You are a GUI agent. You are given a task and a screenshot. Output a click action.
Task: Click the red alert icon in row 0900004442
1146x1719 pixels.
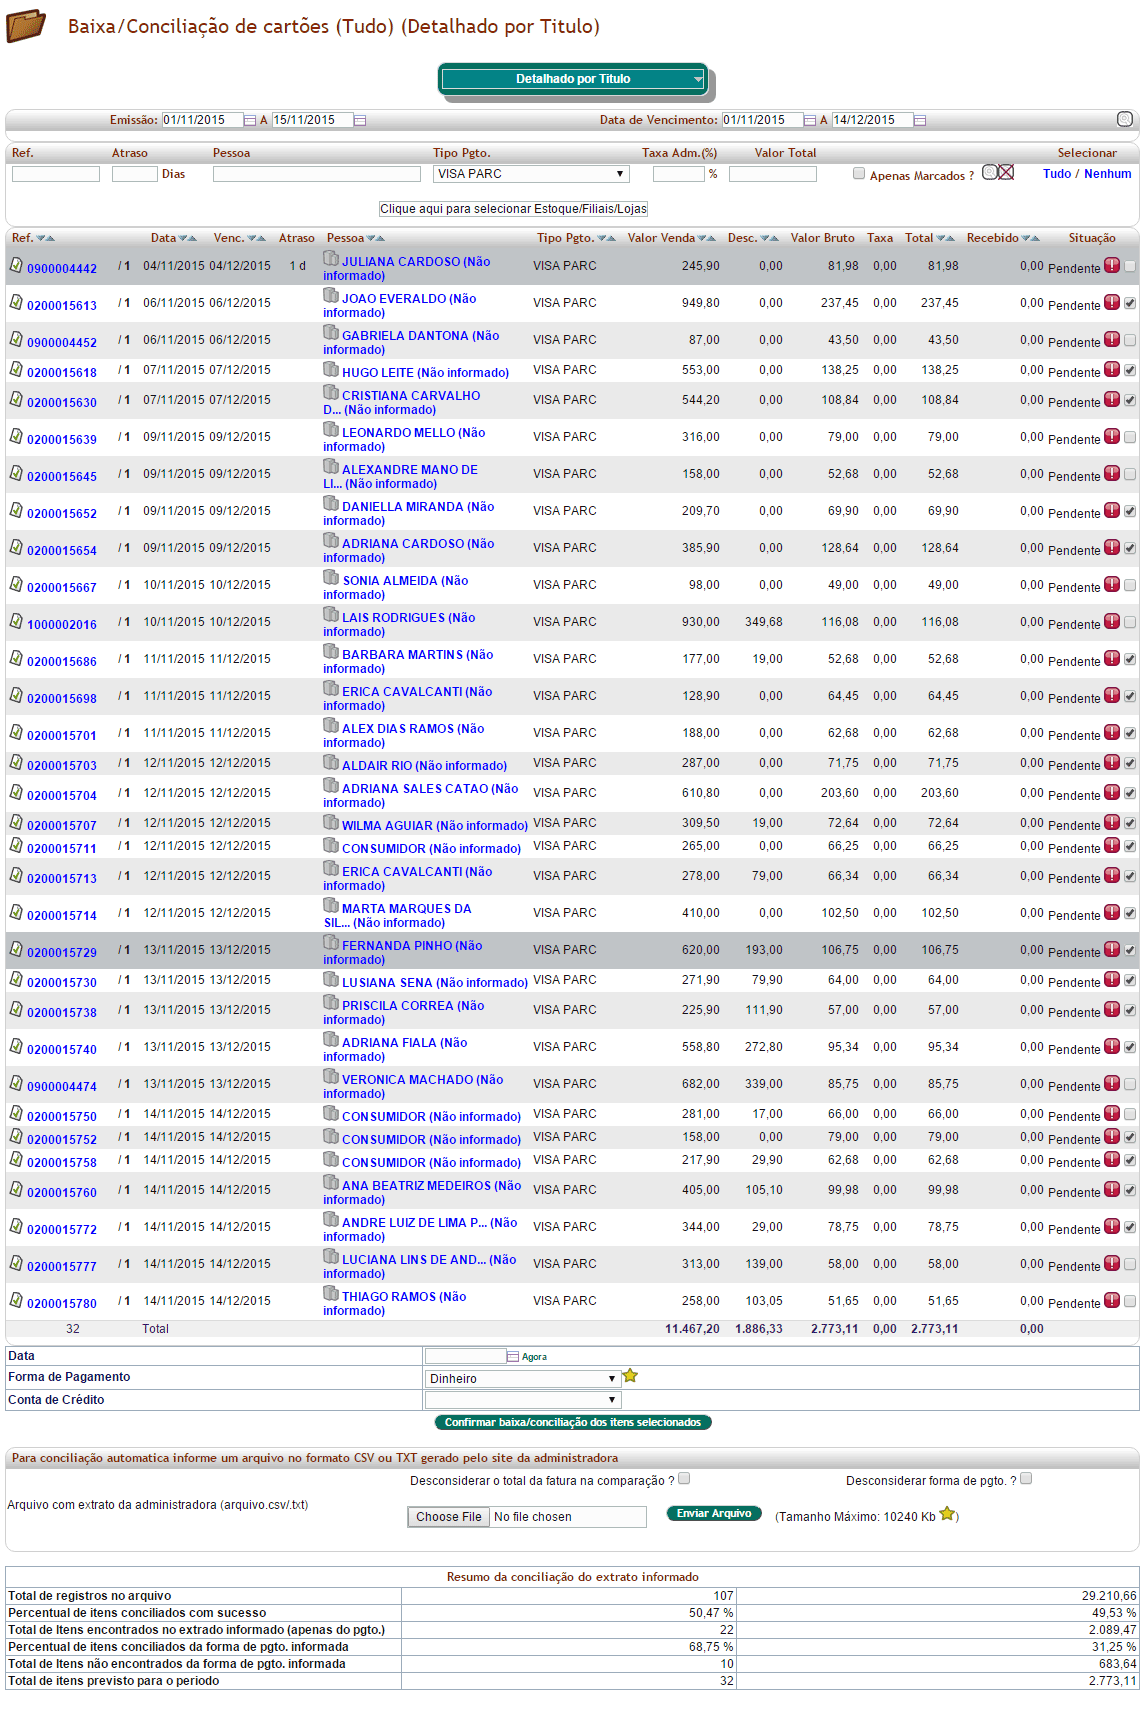click(1112, 266)
